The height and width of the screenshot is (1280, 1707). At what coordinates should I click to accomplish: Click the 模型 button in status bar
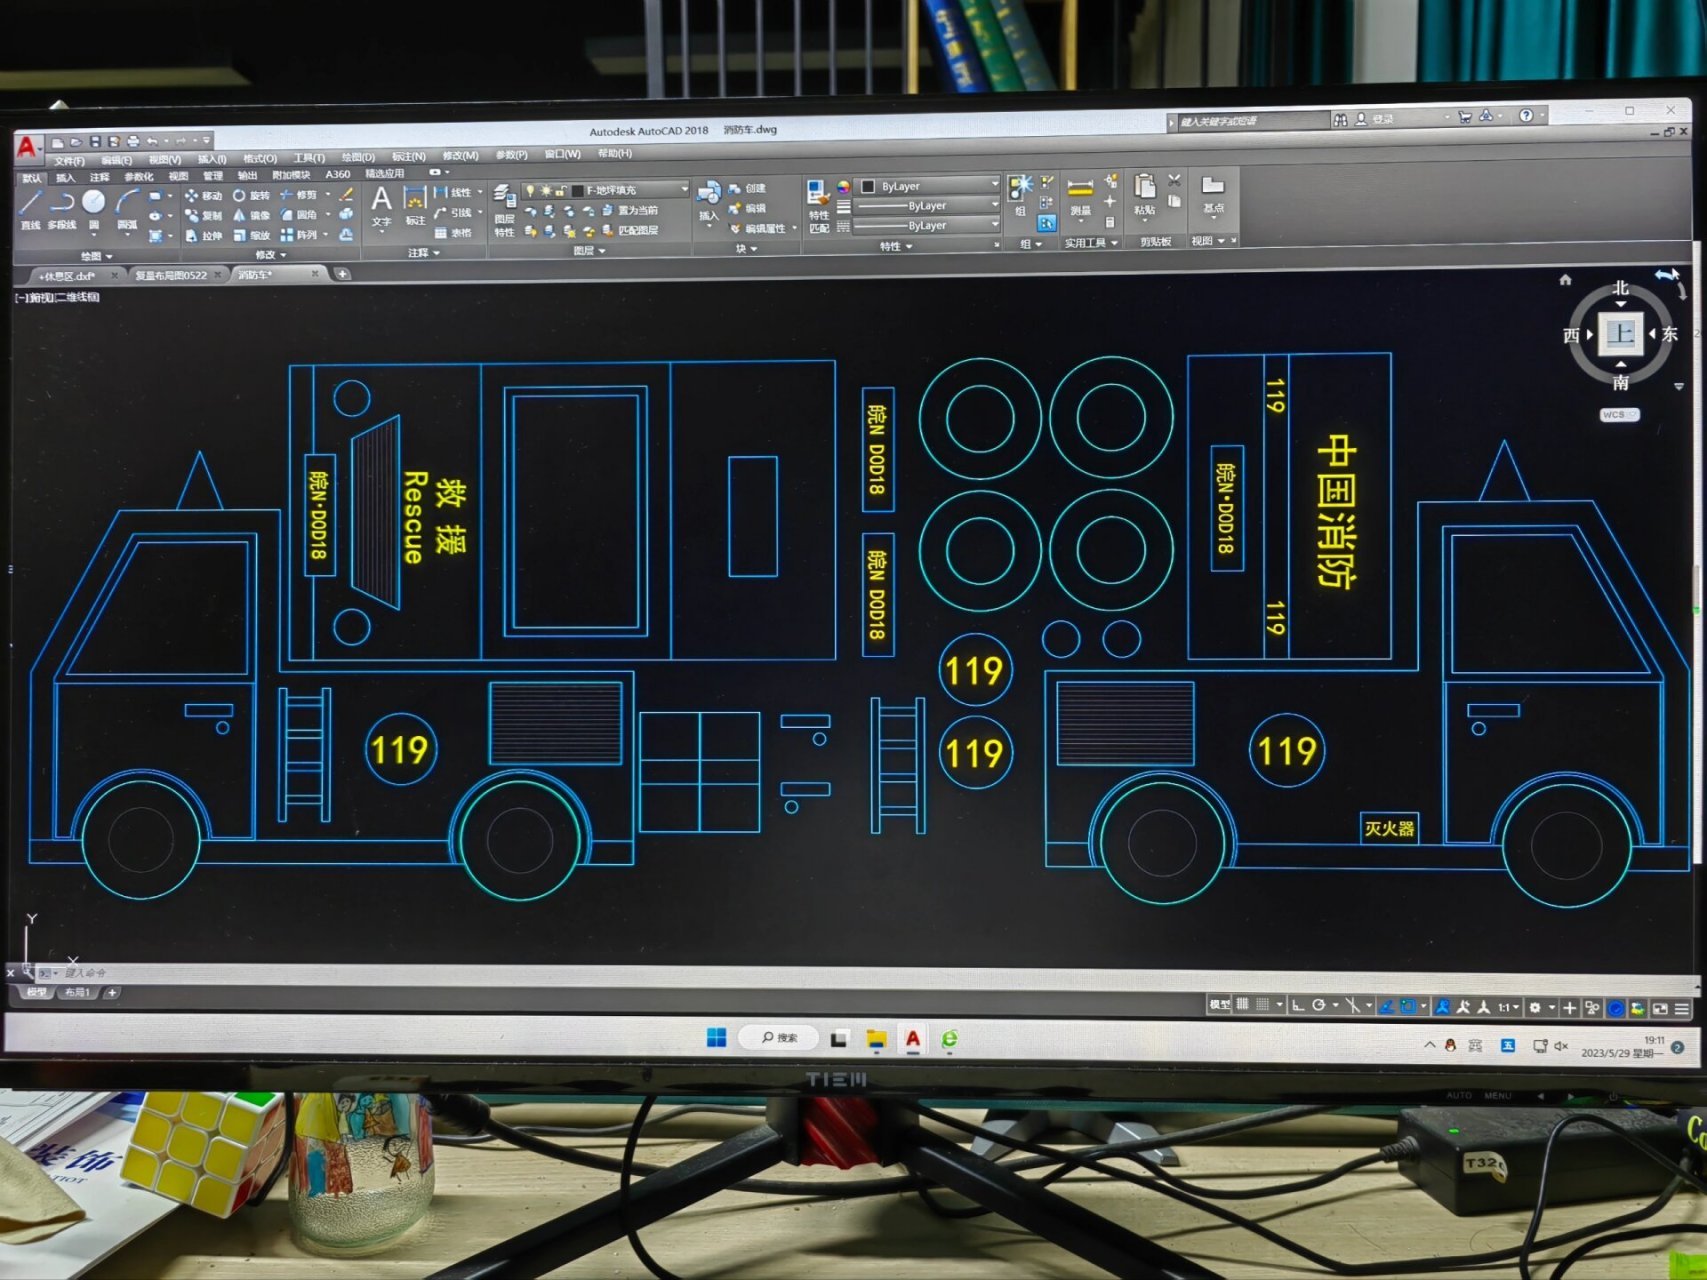(x=1219, y=1005)
